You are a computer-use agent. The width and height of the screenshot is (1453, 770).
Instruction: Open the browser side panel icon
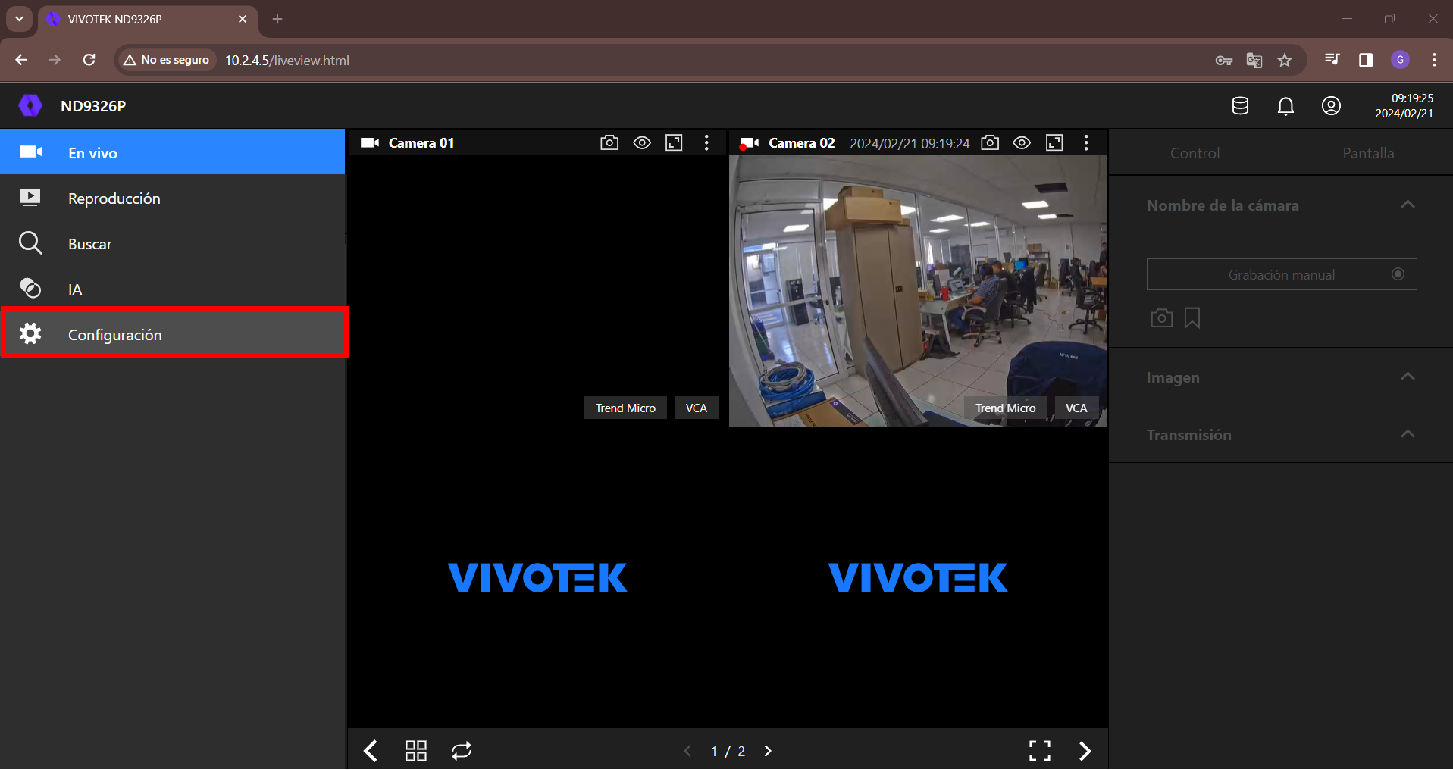(1366, 60)
